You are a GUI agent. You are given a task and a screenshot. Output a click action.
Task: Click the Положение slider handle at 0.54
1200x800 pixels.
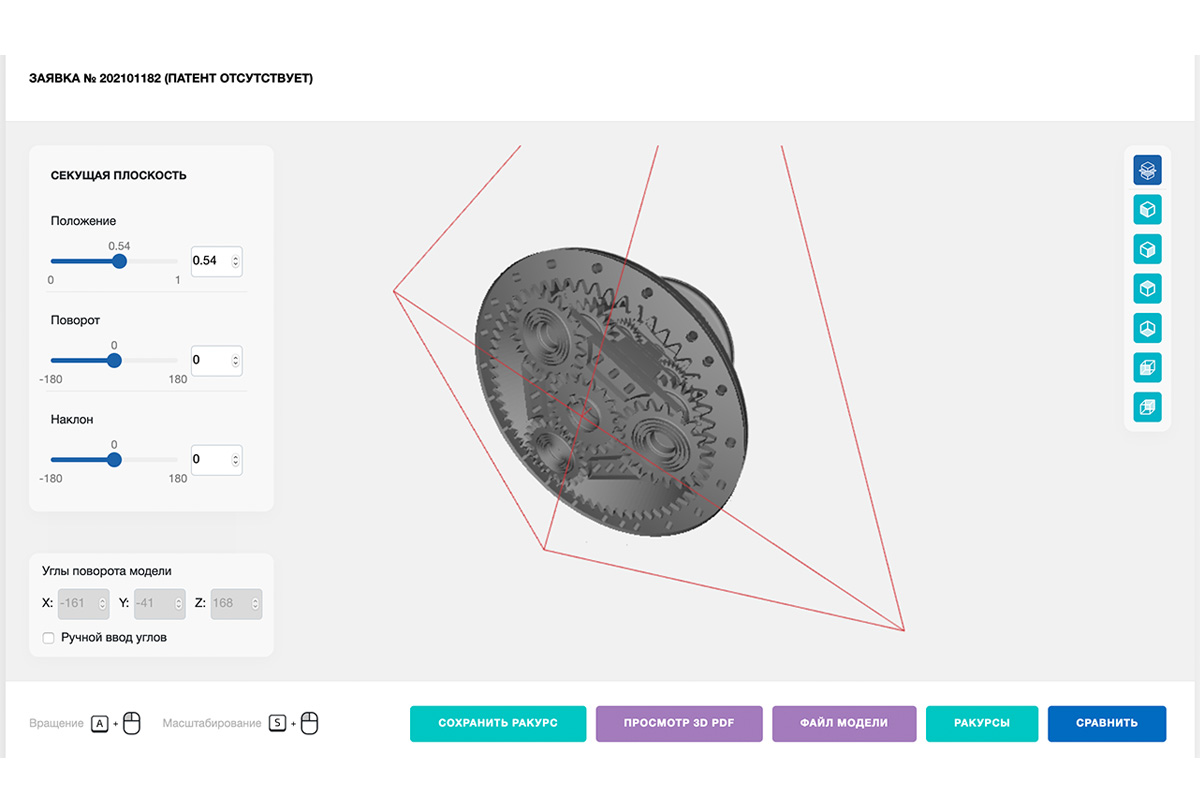pyautogui.click(x=119, y=261)
